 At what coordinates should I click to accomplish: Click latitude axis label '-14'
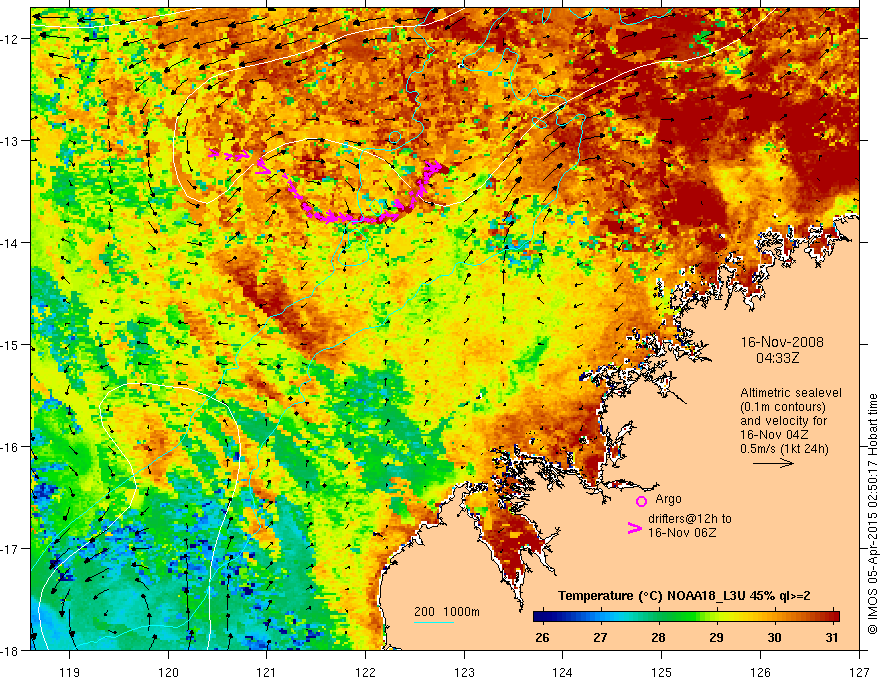pos(10,243)
